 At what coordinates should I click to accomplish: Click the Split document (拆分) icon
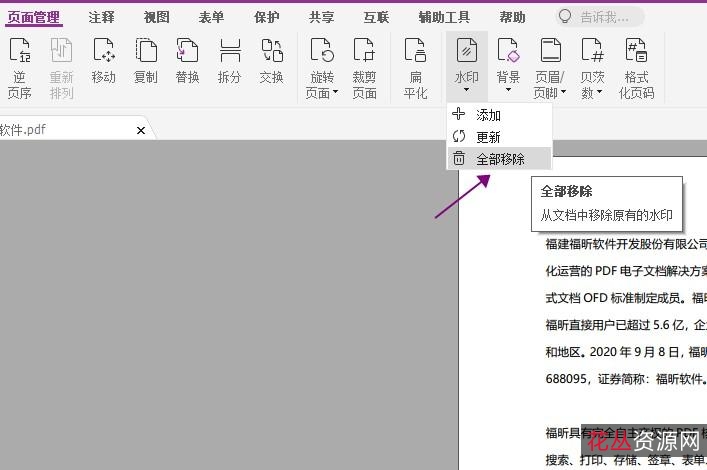click(230, 50)
